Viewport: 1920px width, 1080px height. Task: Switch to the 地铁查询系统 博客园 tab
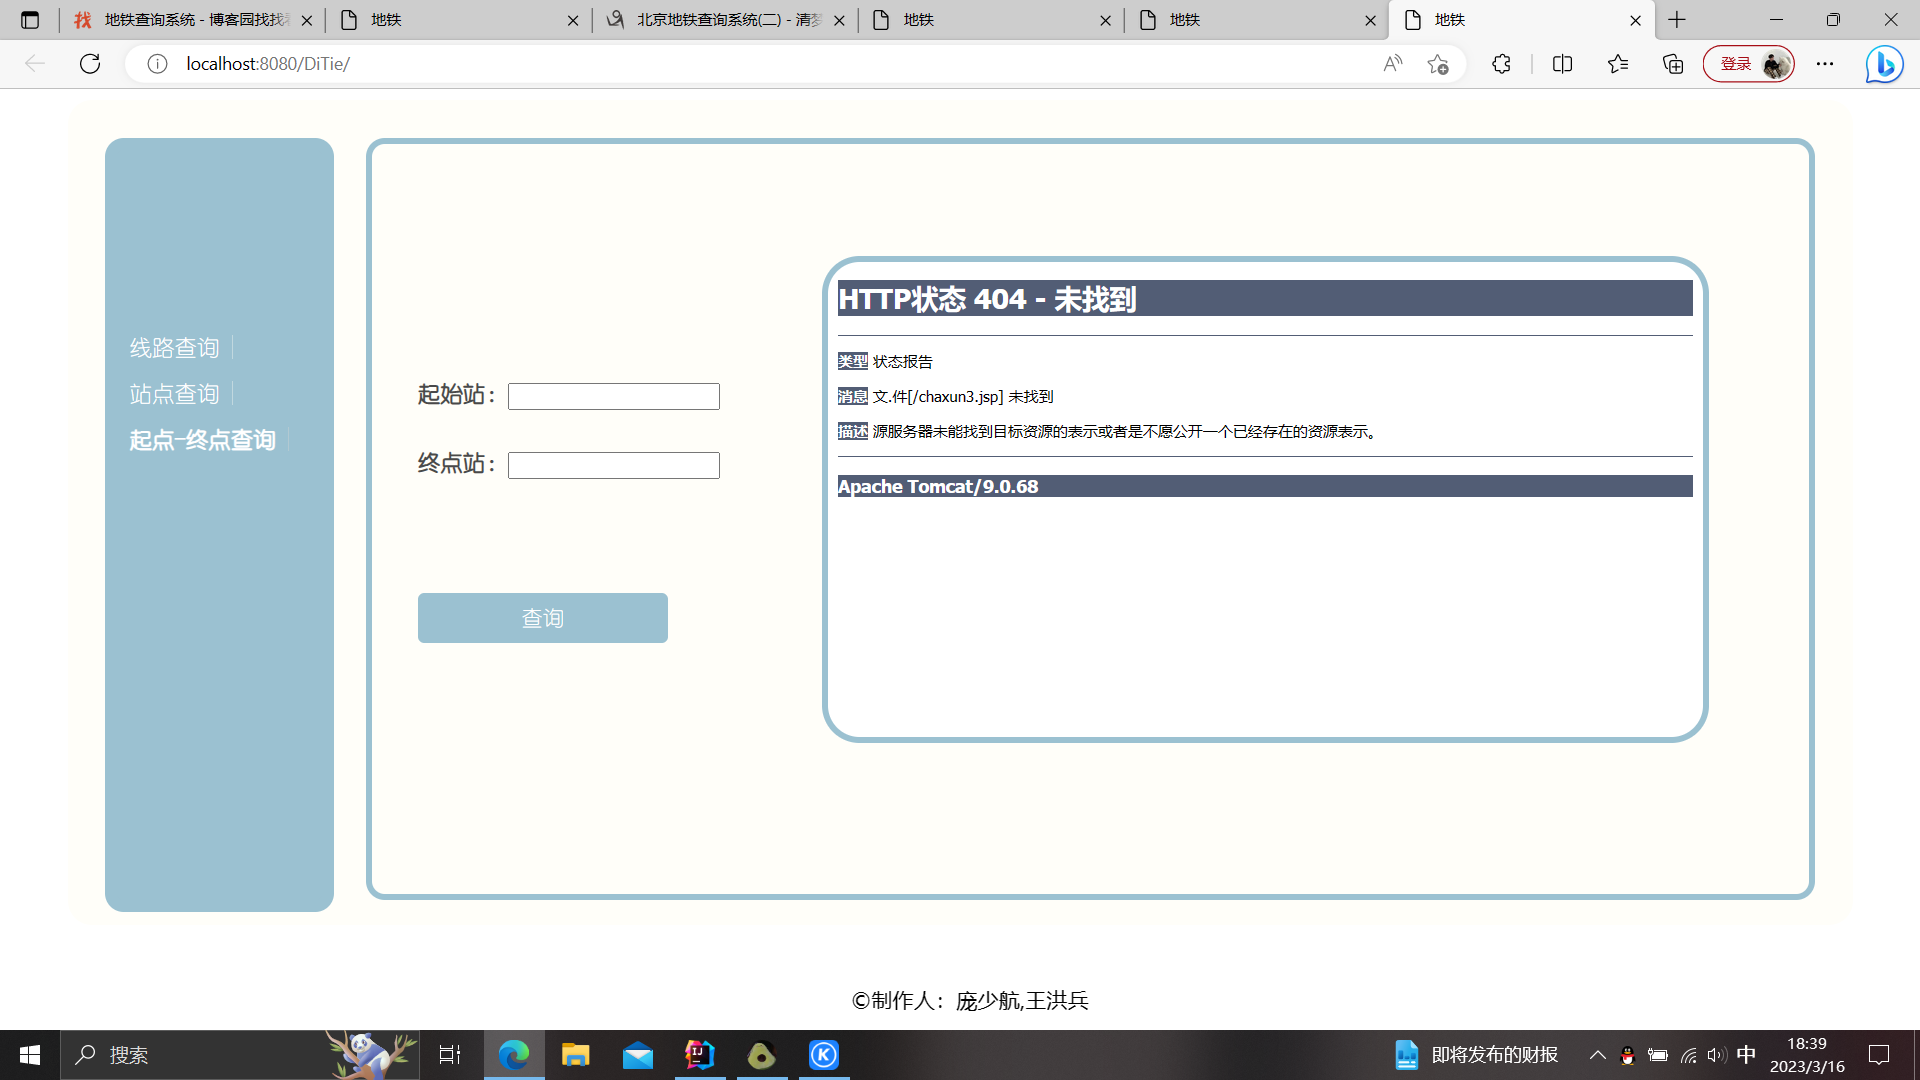tap(190, 20)
